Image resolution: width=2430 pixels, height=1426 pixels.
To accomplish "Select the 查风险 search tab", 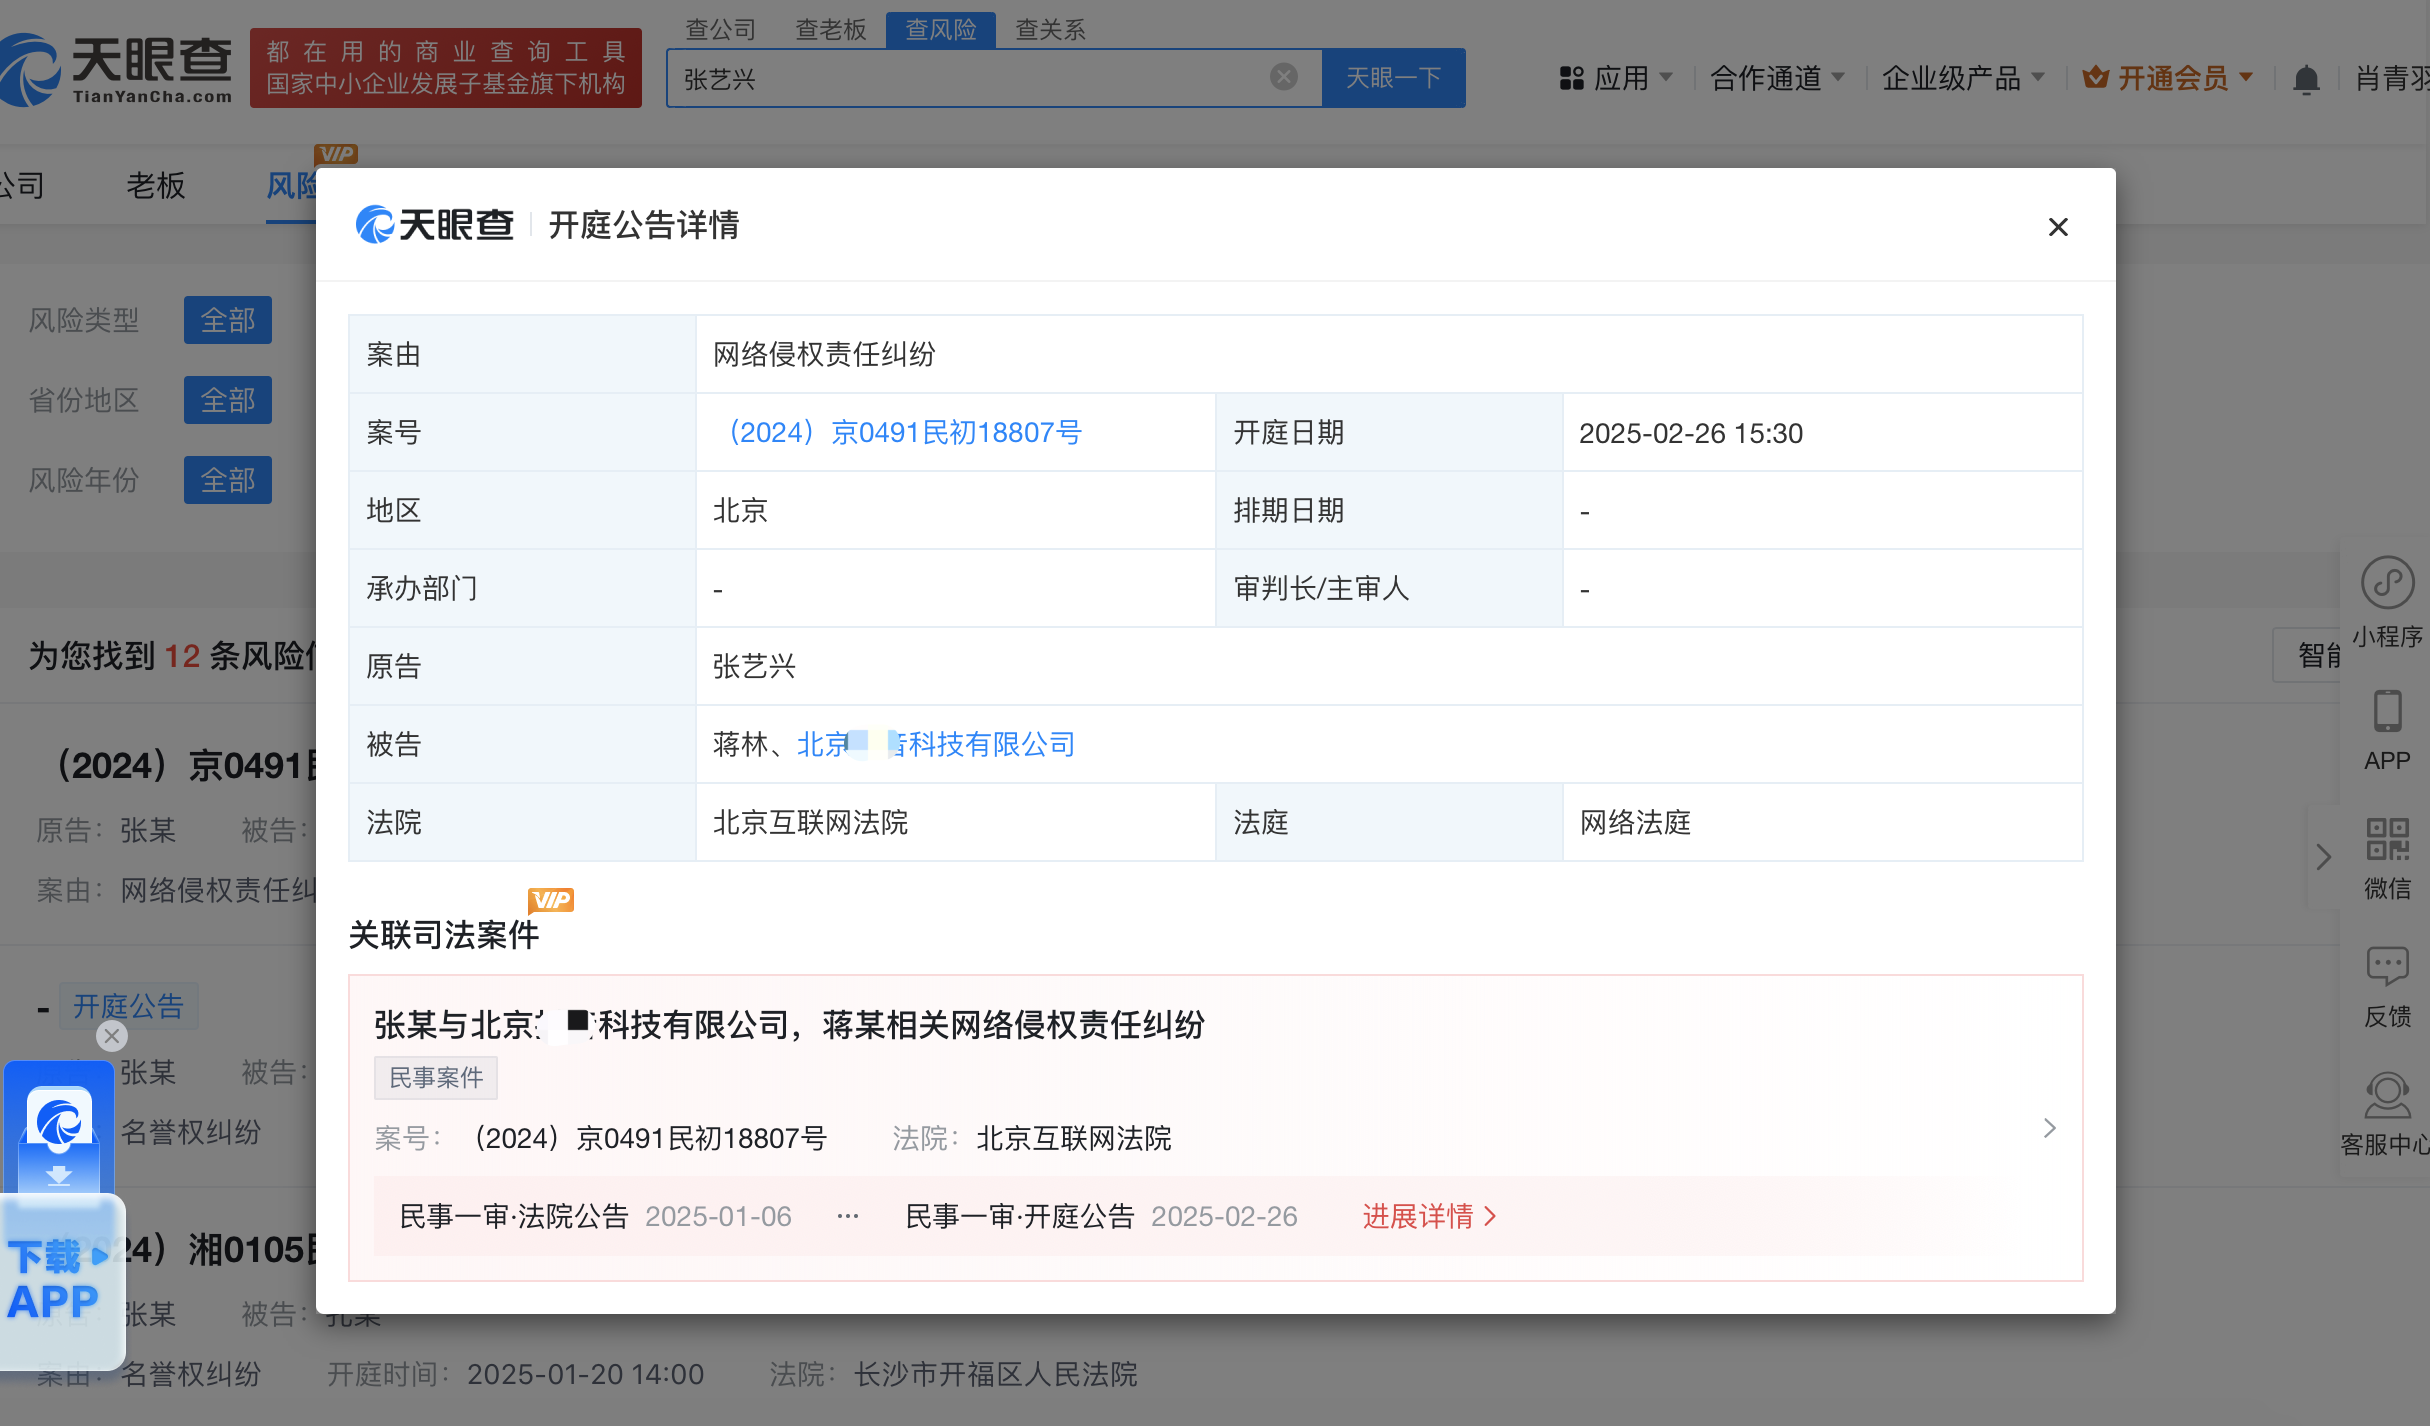I will 940,29.
